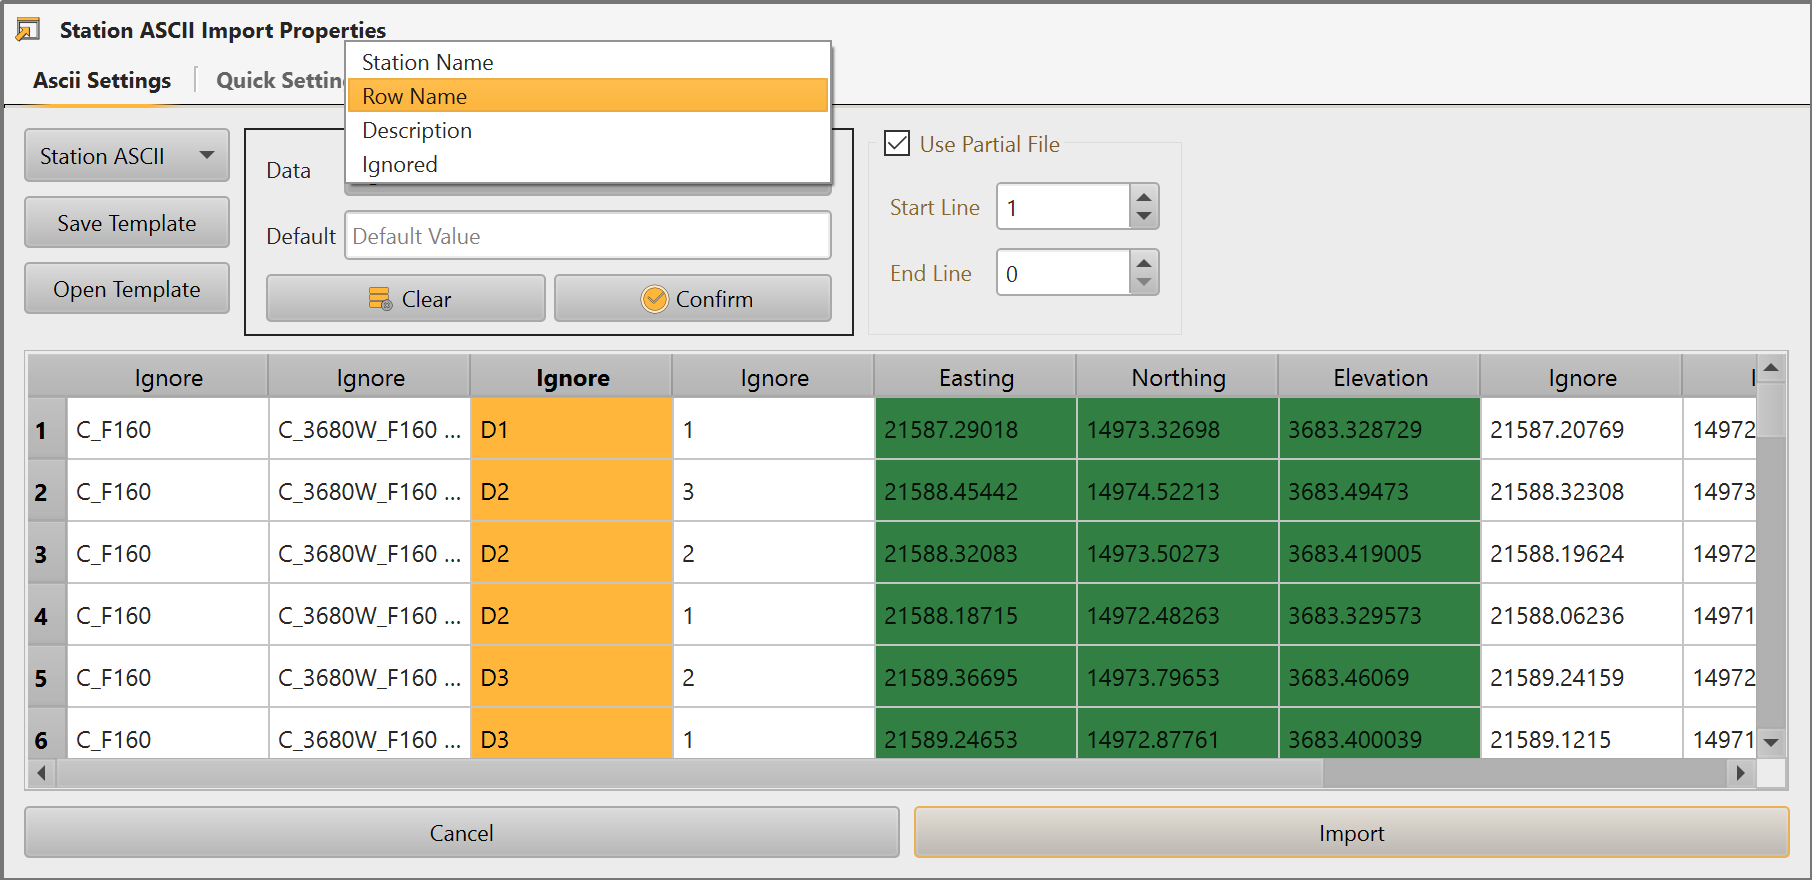Click the Confirm checkmark icon
Viewport: 1812px width, 880px height.
click(654, 299)
